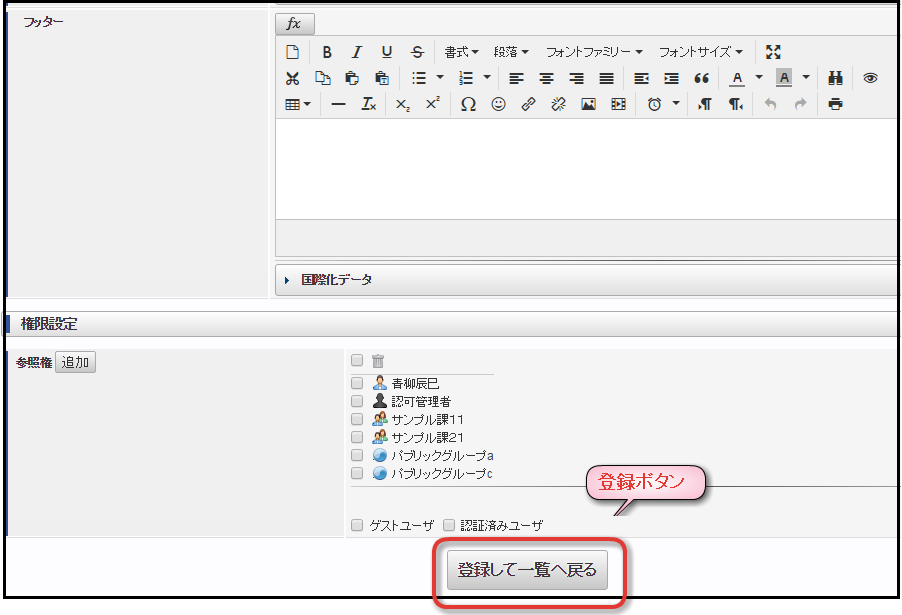902x615 pixels.
Task: Enable the ゲストユーザ checkbox
Action: [x=357, y=525]
